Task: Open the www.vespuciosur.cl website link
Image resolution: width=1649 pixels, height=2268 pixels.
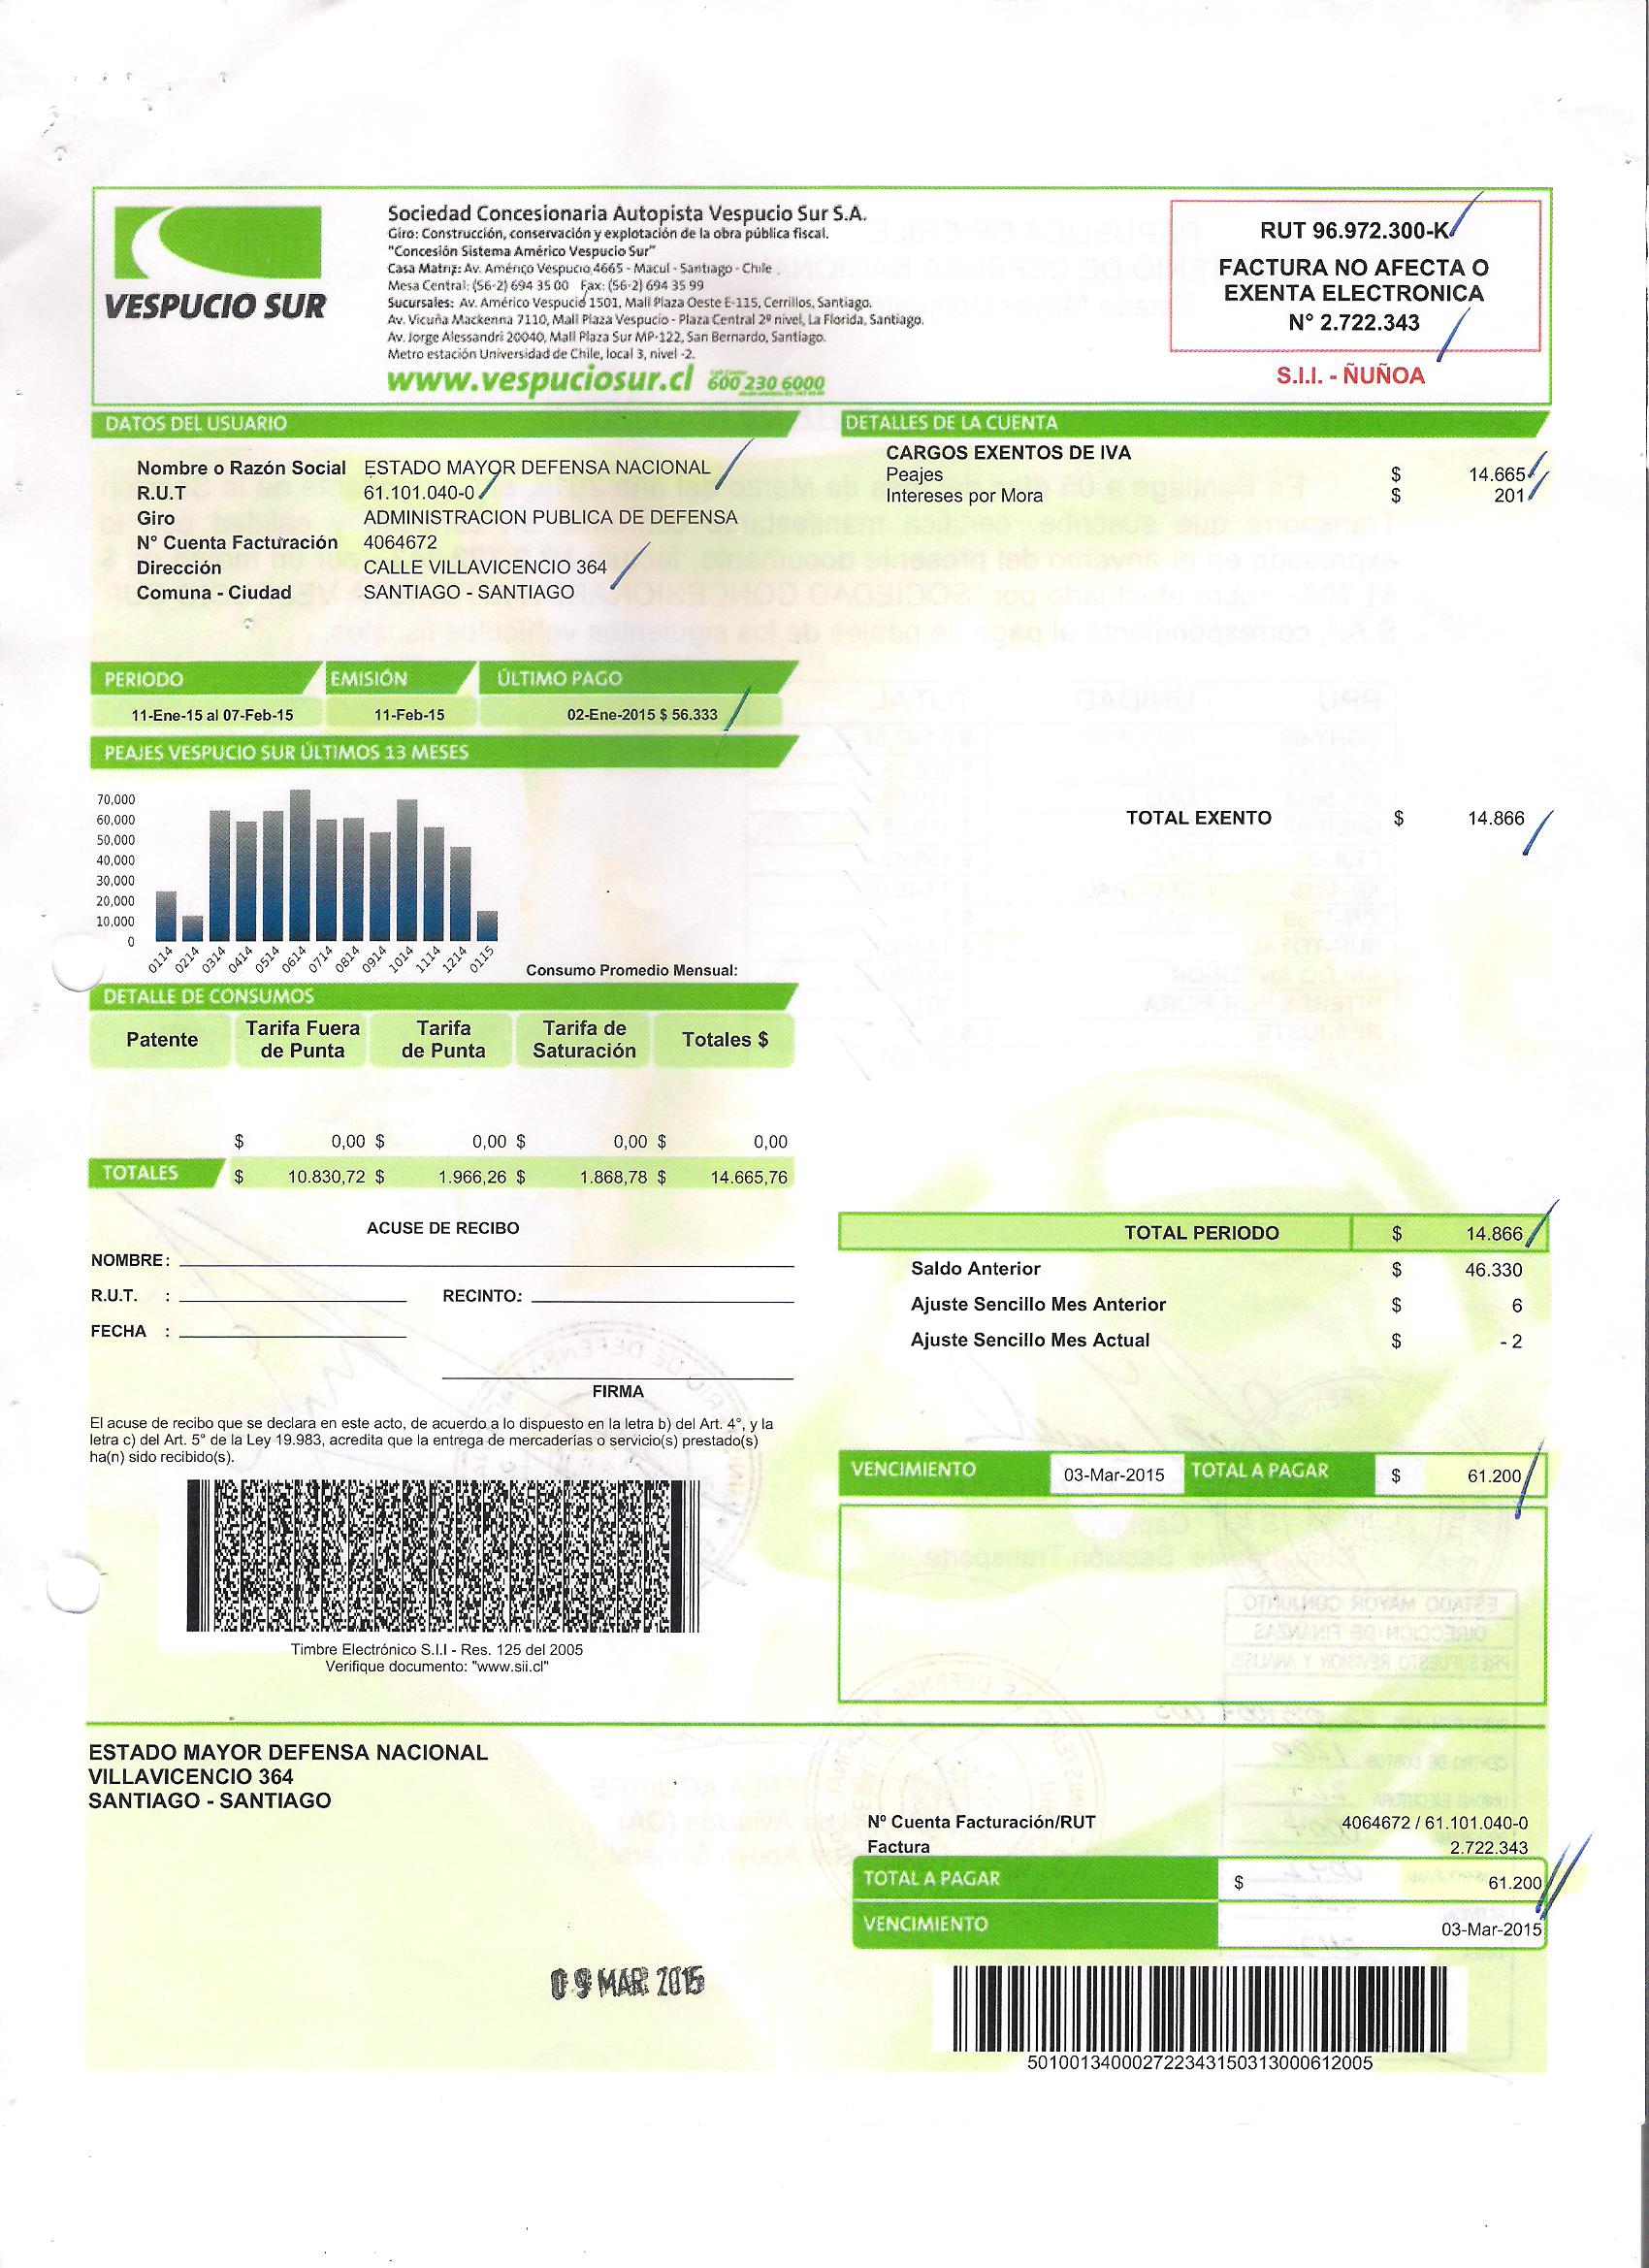Action: (x=540, y=381)
